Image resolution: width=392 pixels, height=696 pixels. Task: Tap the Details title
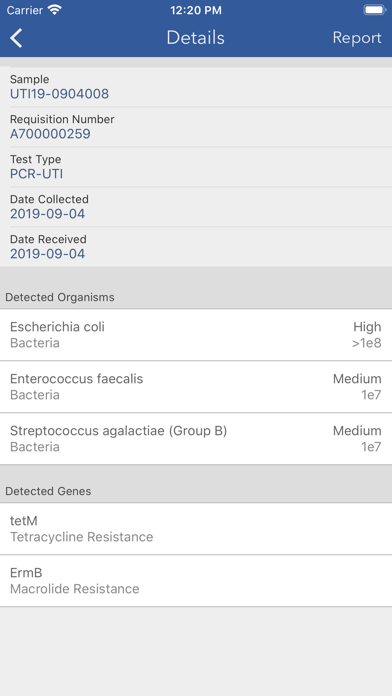(x=195, y=38)
